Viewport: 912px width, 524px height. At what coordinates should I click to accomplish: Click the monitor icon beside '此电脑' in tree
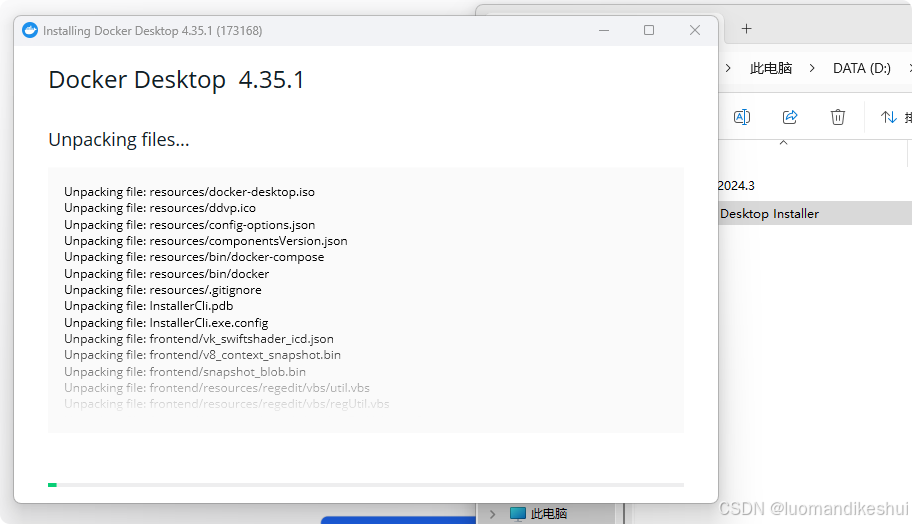click(x=517, y=514)
